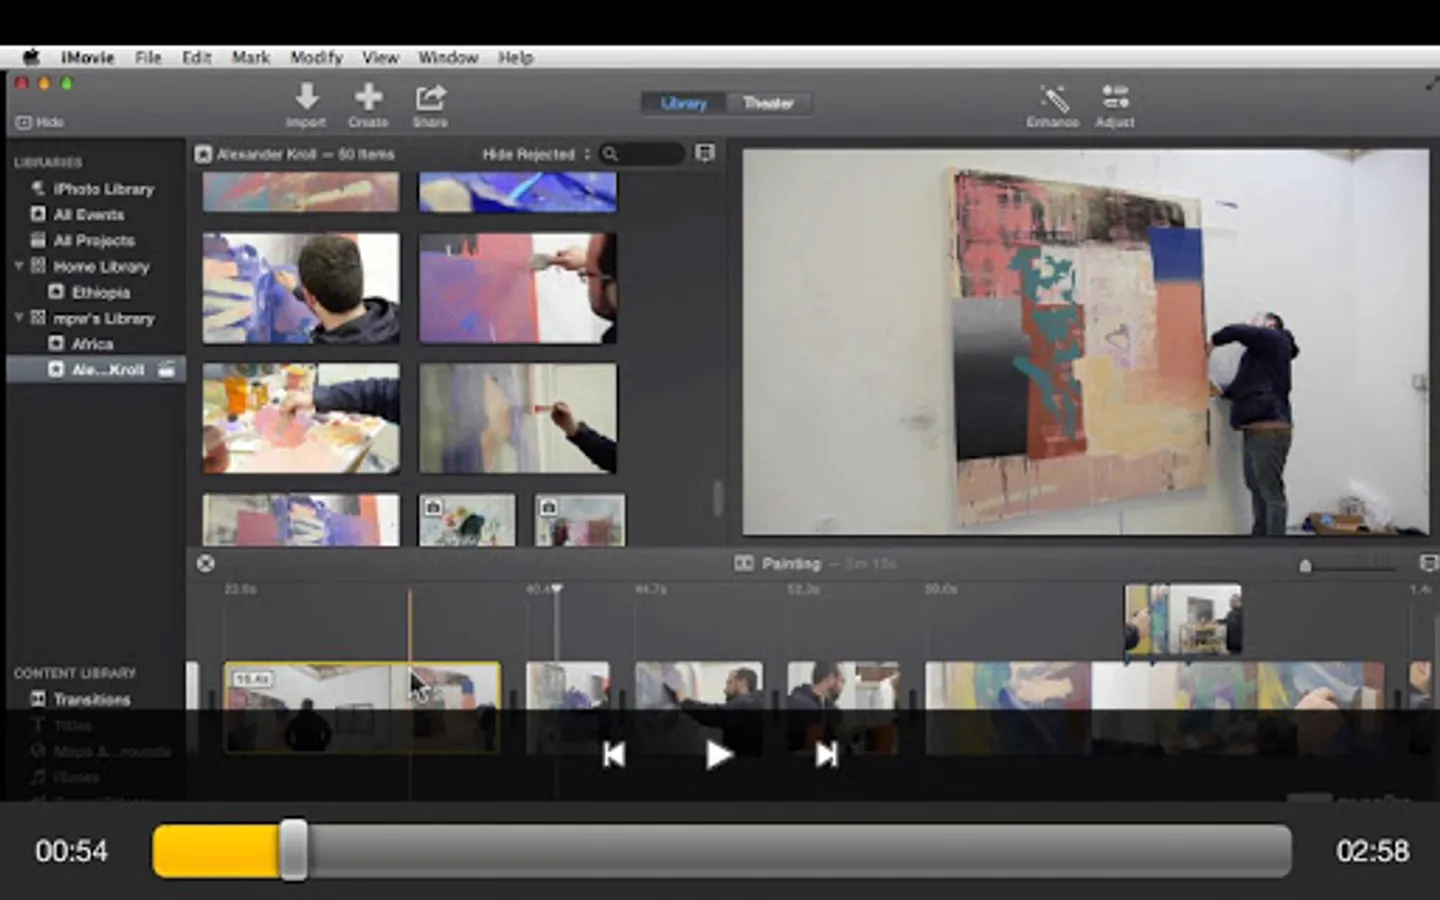
Task: Switch to the Library view
Action: (684, 103)
